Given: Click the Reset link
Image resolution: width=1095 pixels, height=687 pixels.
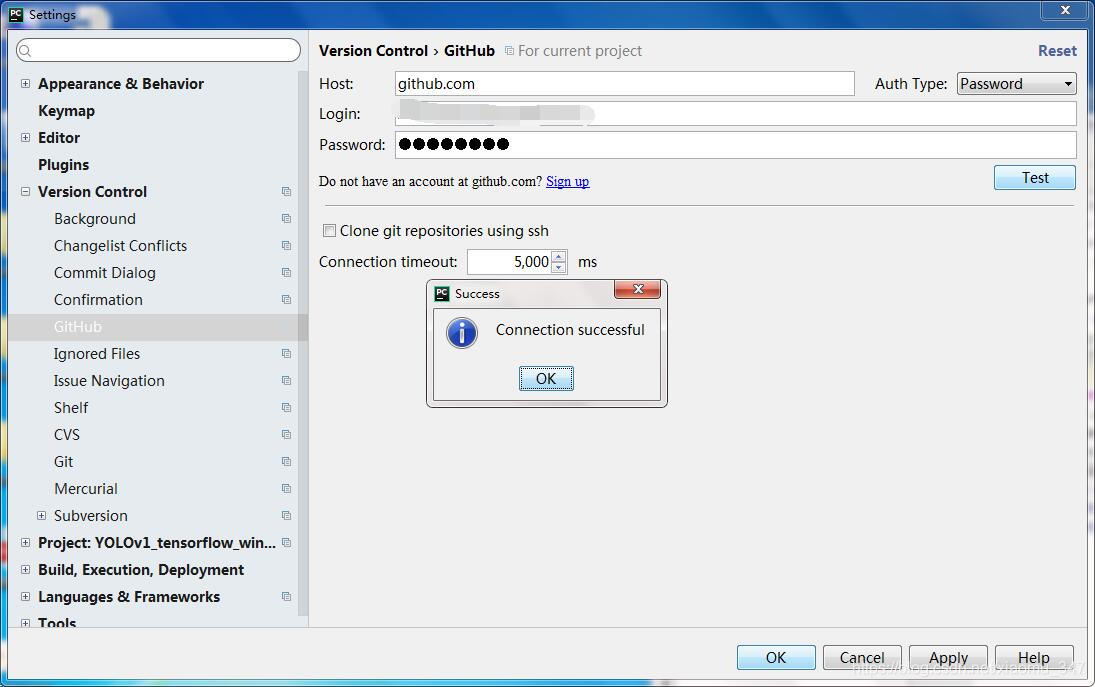Looking at the screenshot, I should click(1057, 51).
